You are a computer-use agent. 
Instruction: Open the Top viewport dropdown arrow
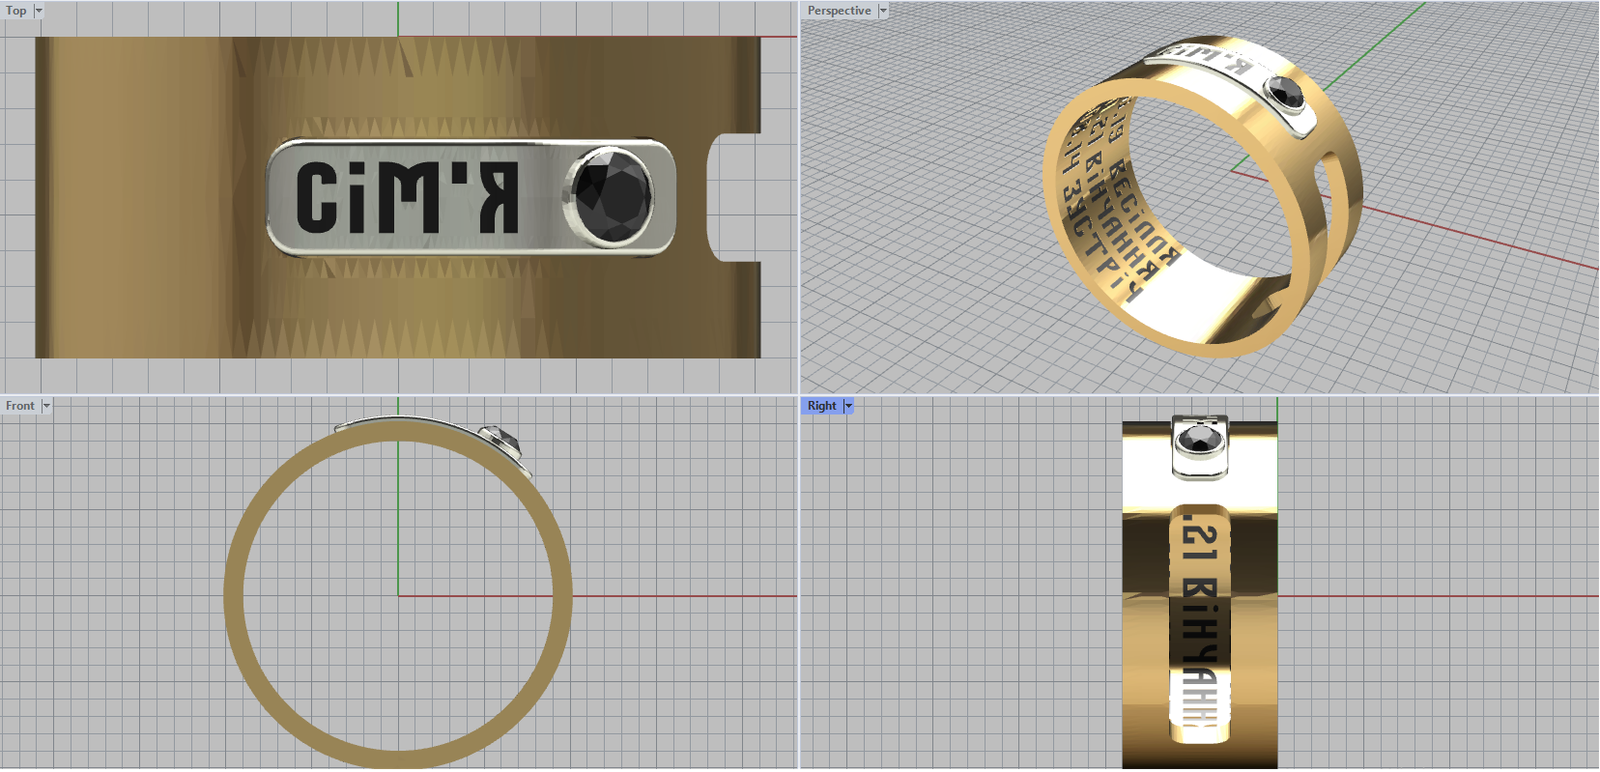pyautogui.click(x=39, y=11)
